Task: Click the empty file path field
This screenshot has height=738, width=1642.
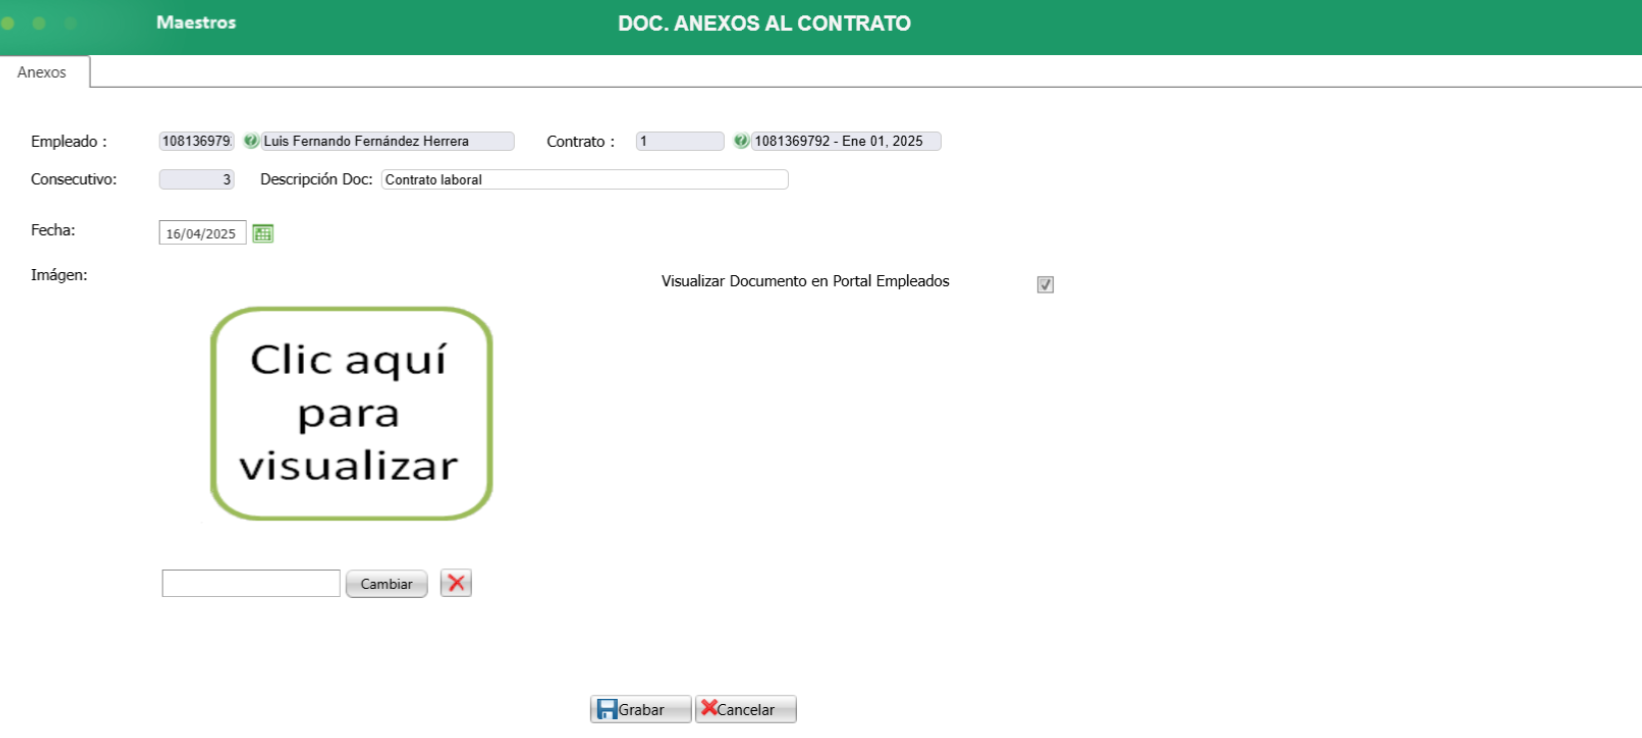Action: pyautogui.click(x=251, y=583)
